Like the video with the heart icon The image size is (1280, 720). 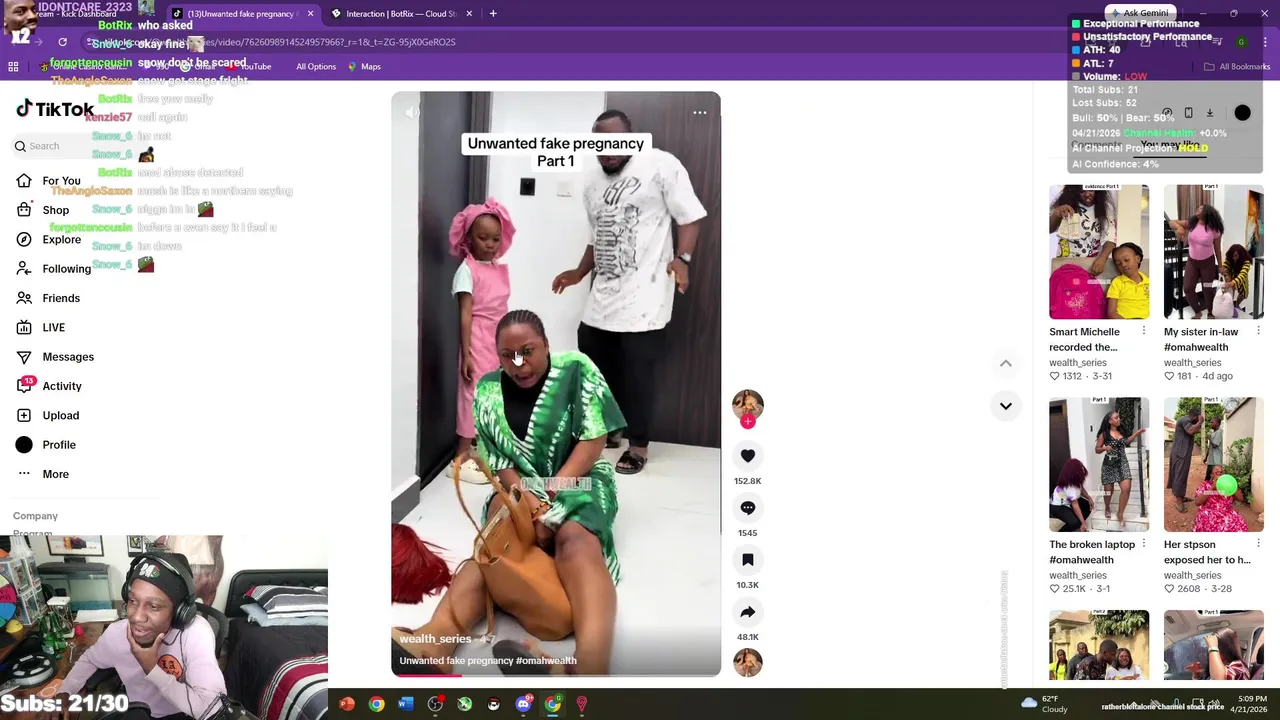click(x=747, y=456)
